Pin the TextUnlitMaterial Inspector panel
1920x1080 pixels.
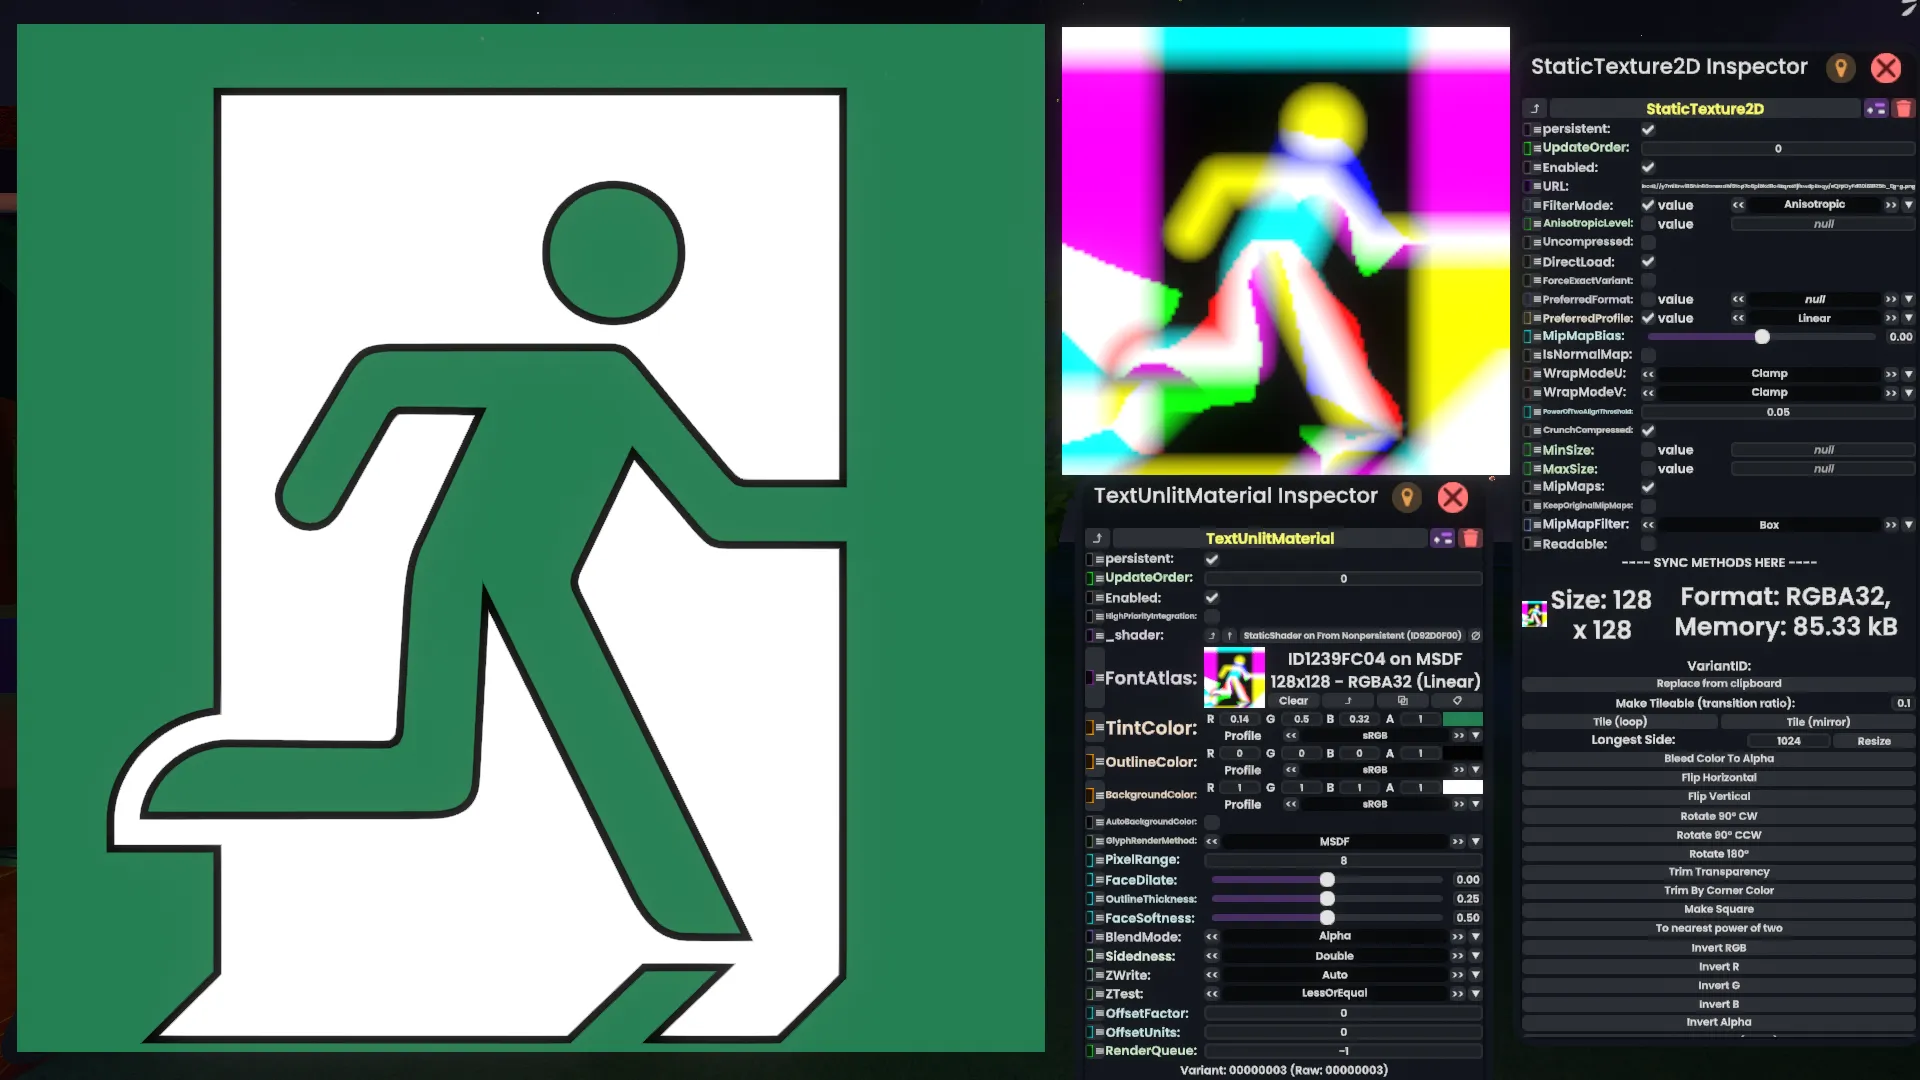[x=1406, y=497]
